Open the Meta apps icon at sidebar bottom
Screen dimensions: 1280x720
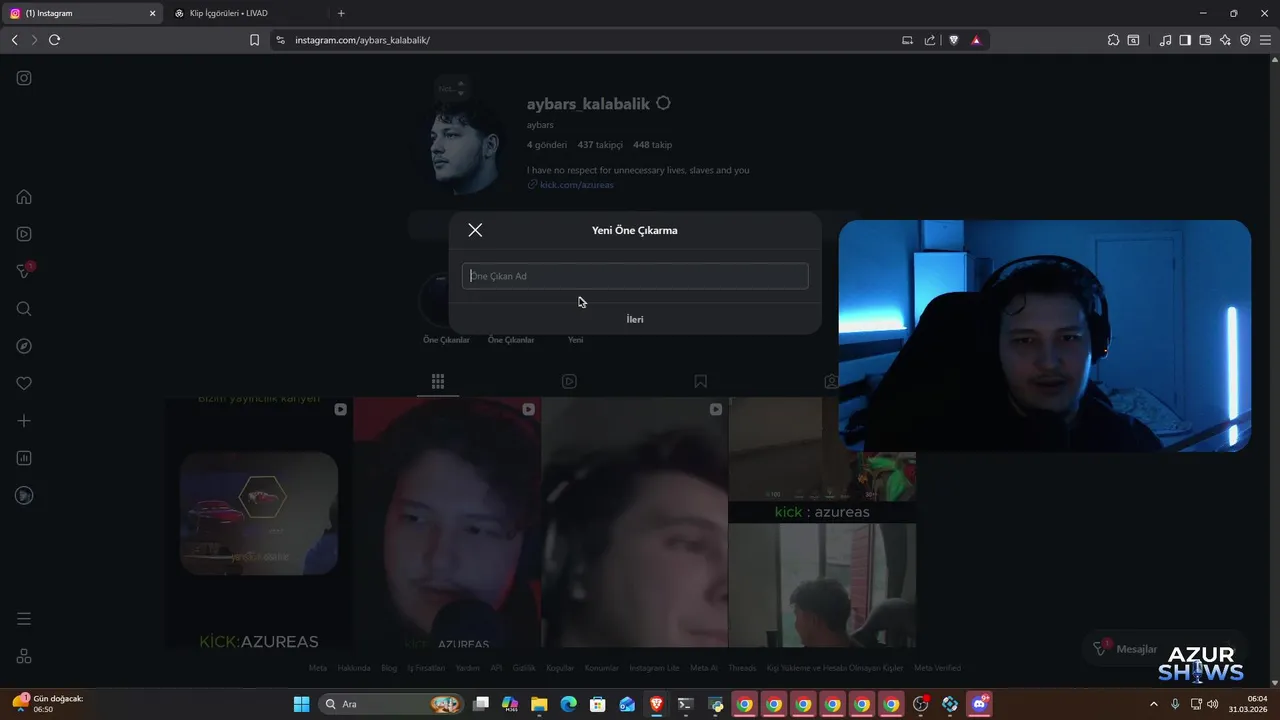pos(24,656)
